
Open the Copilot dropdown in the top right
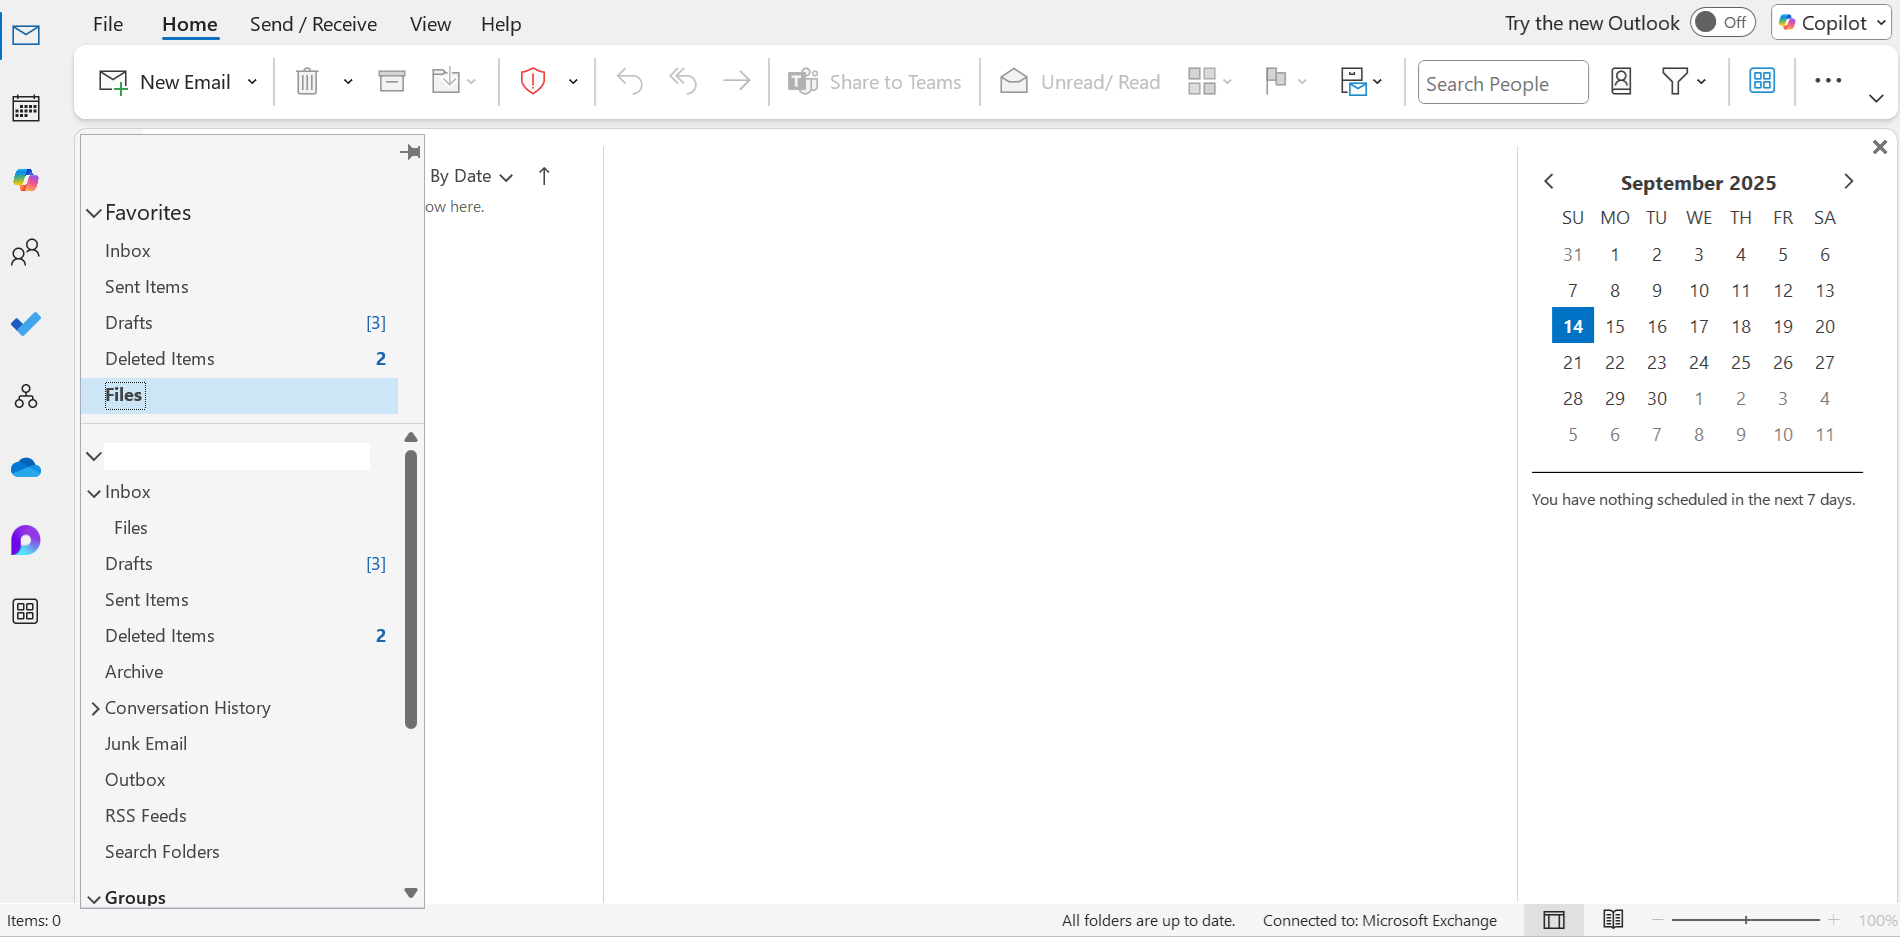pos(1877,22)
